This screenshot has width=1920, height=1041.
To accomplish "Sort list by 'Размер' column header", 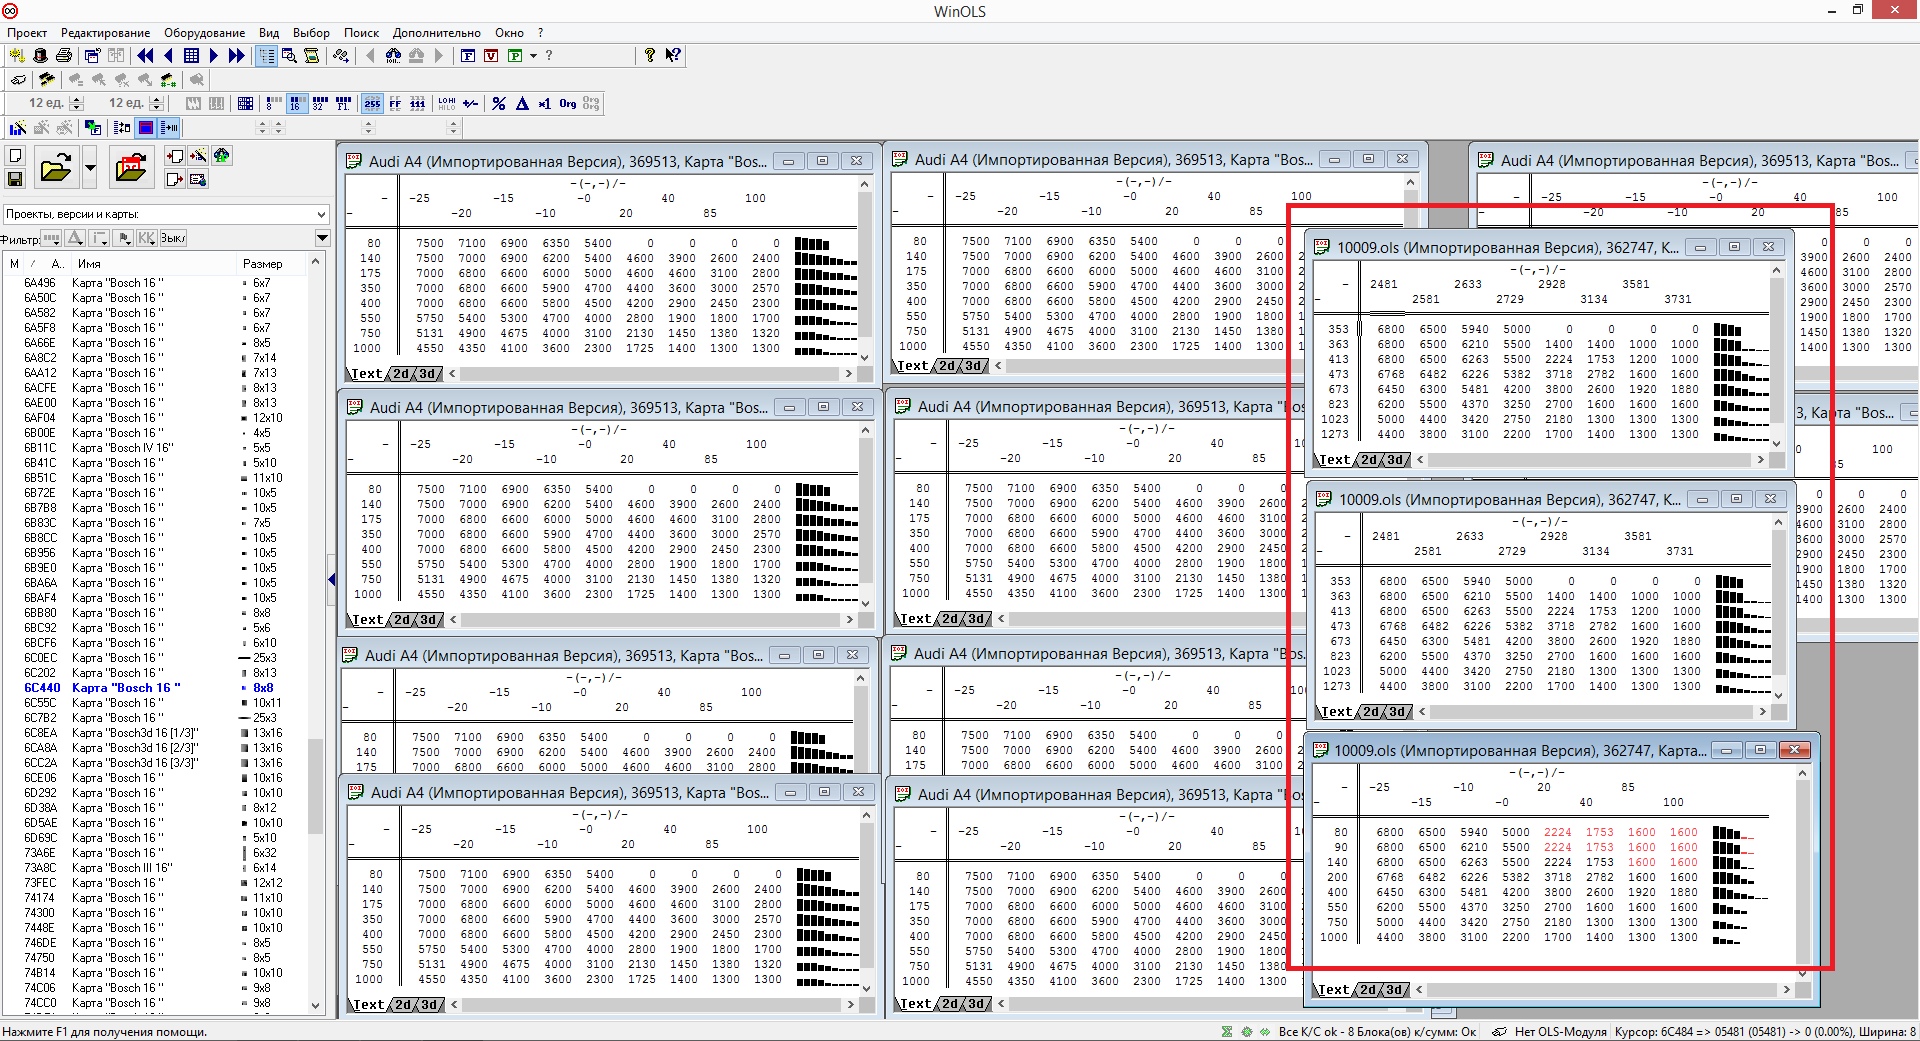I will coord(271,264).
